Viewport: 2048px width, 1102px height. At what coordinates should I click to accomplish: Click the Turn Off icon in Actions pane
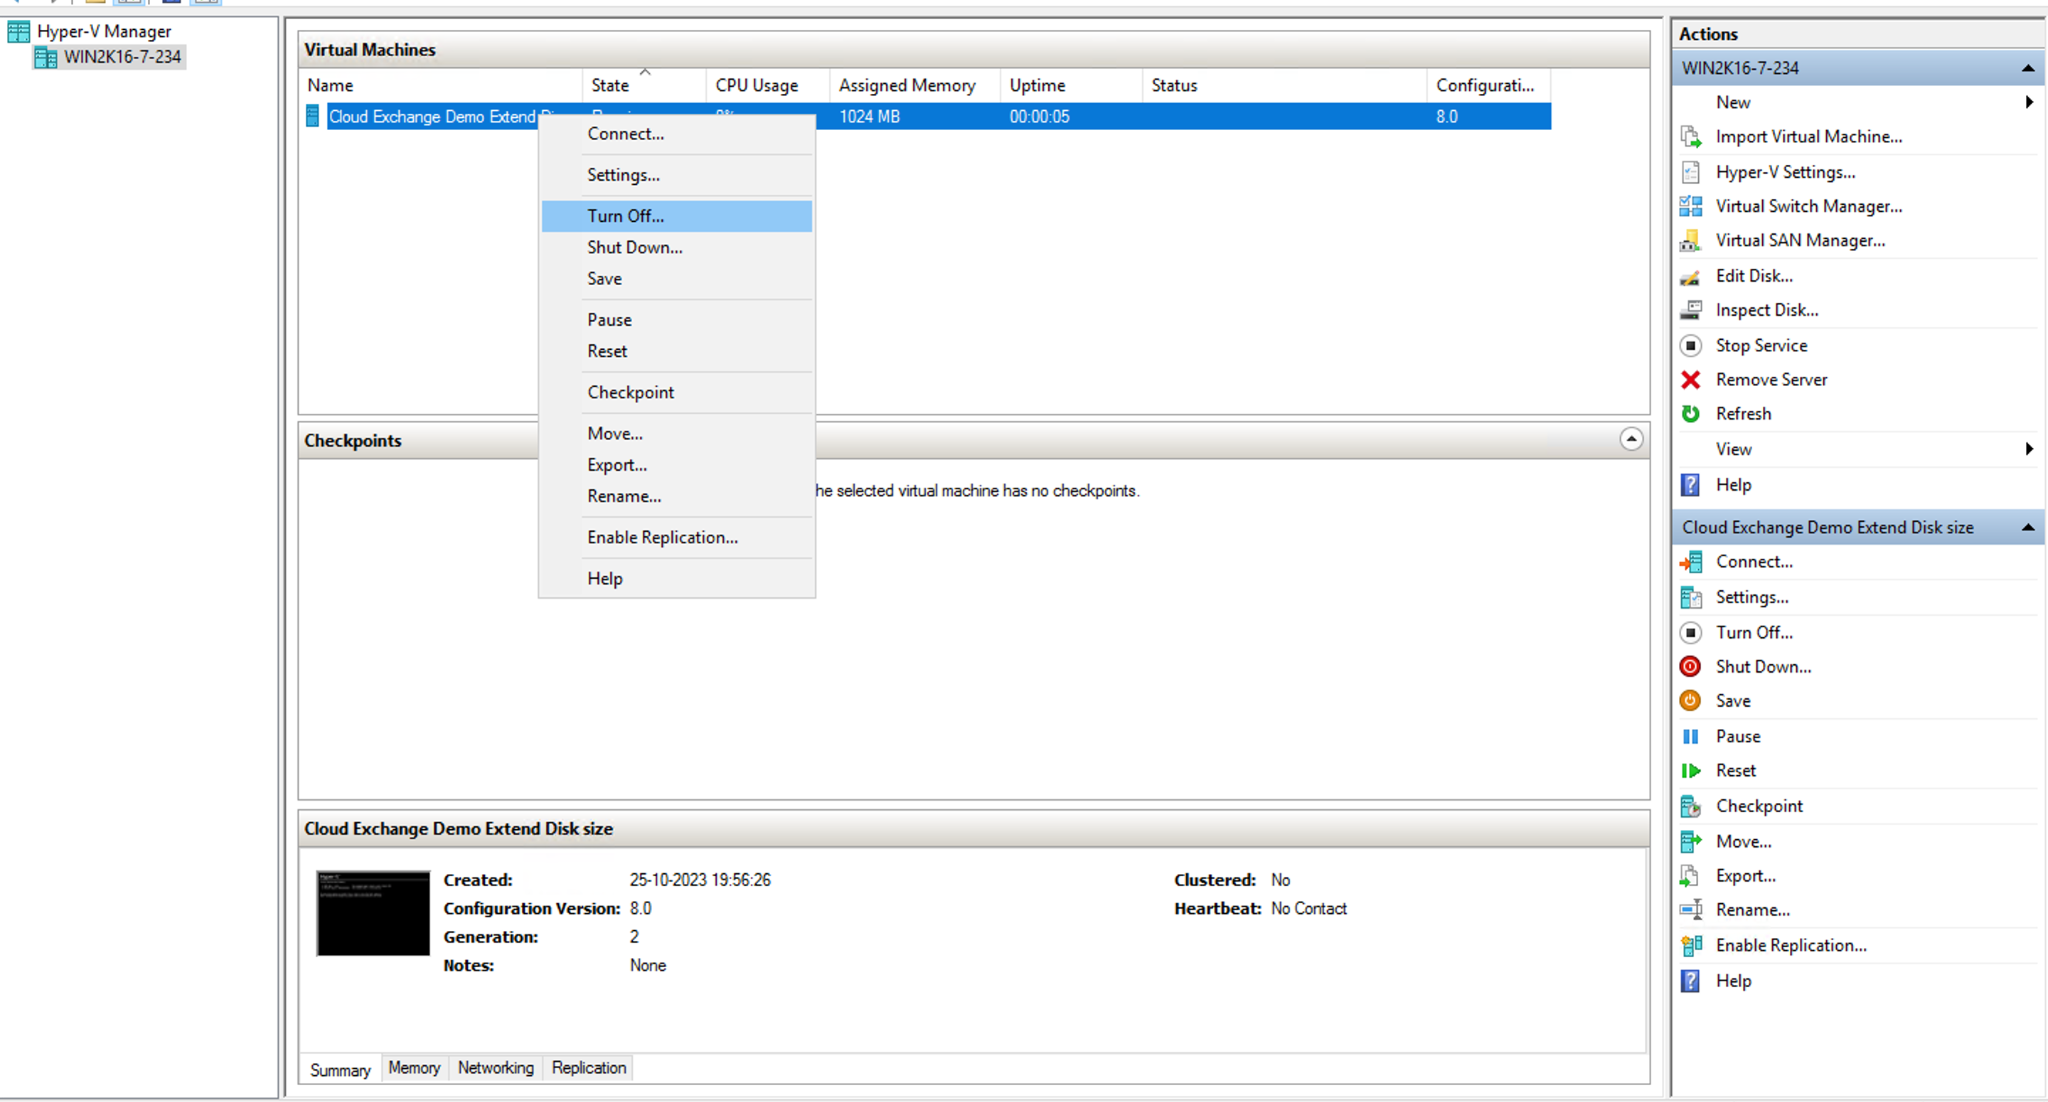click(1691, 633)
